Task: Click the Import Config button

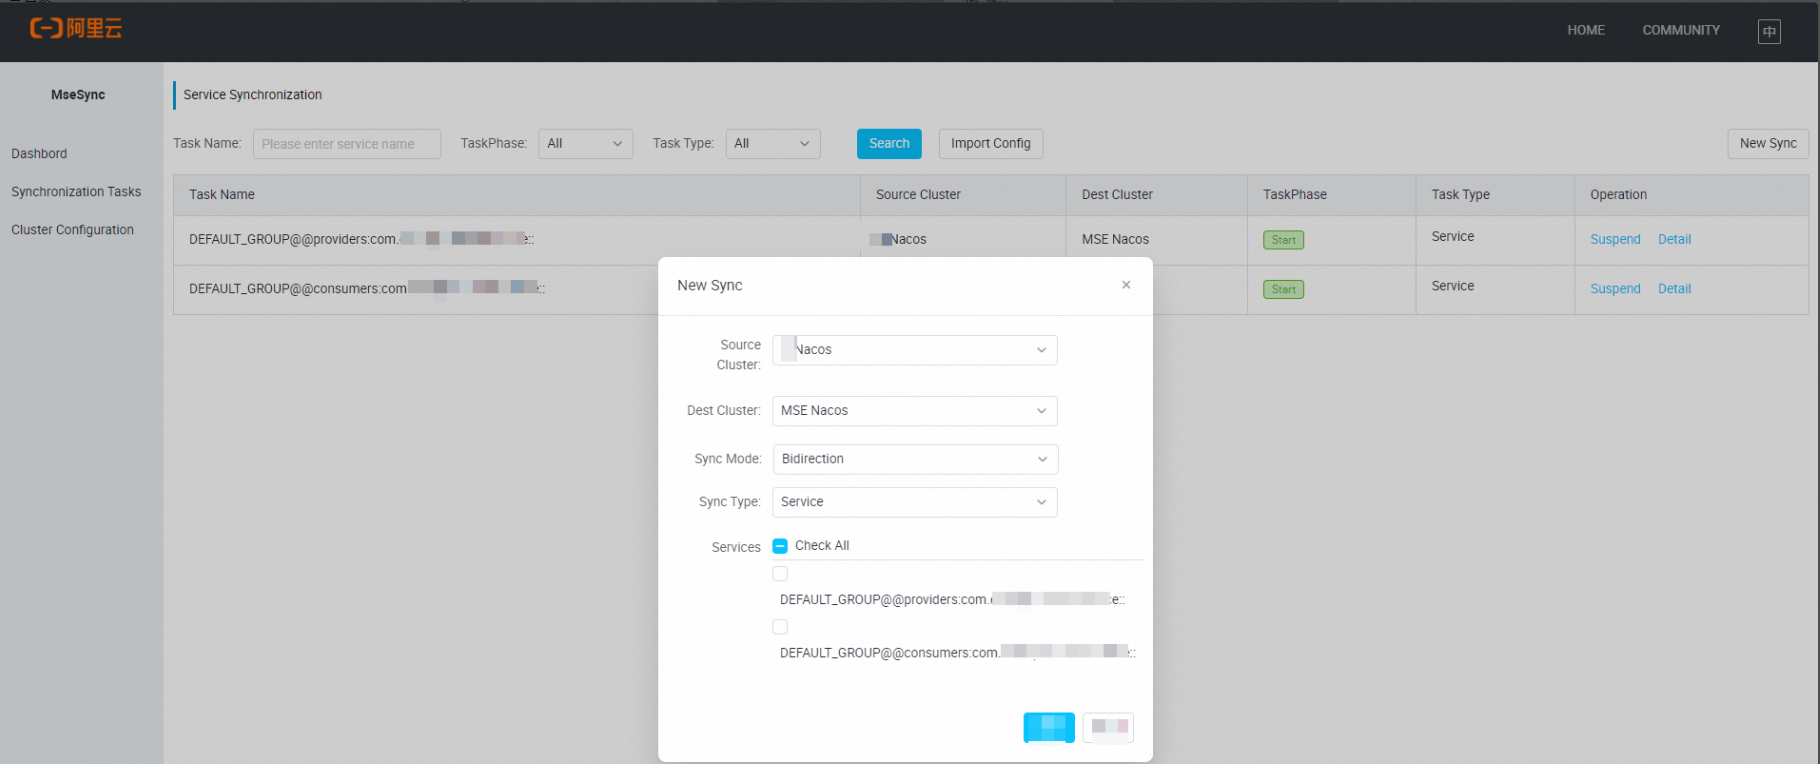Action: pyautogui.click(x=990, y=144)
